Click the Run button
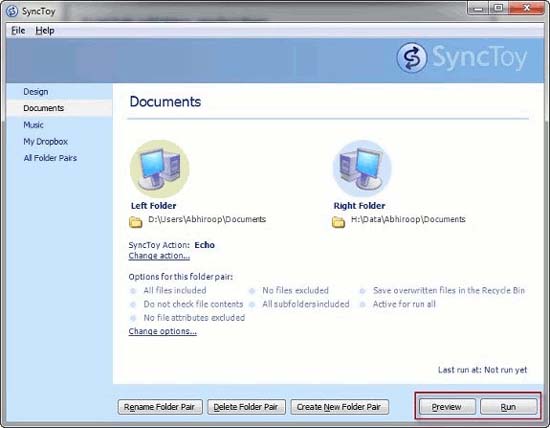The height and width of the screenshot is (428, 550). coord(509,407)
